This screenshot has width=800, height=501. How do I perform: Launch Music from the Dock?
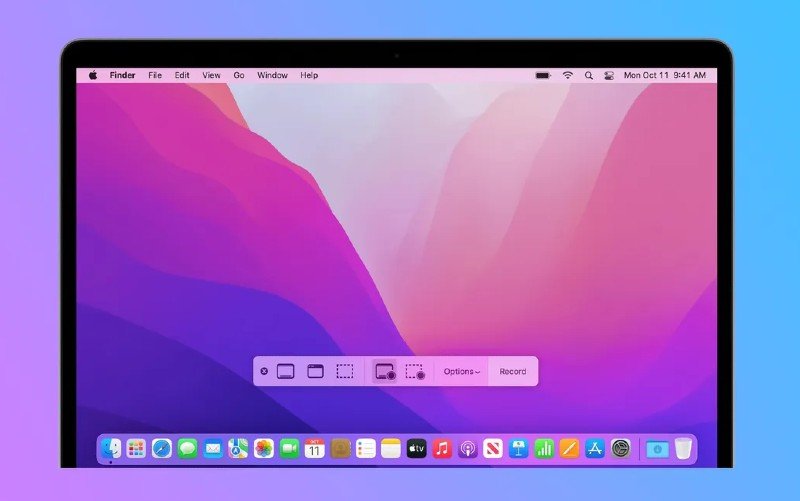(x=442, y=448)
